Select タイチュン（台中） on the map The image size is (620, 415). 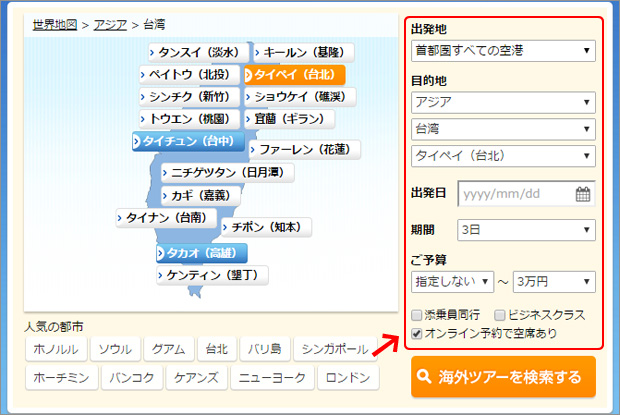click(188, 142)
